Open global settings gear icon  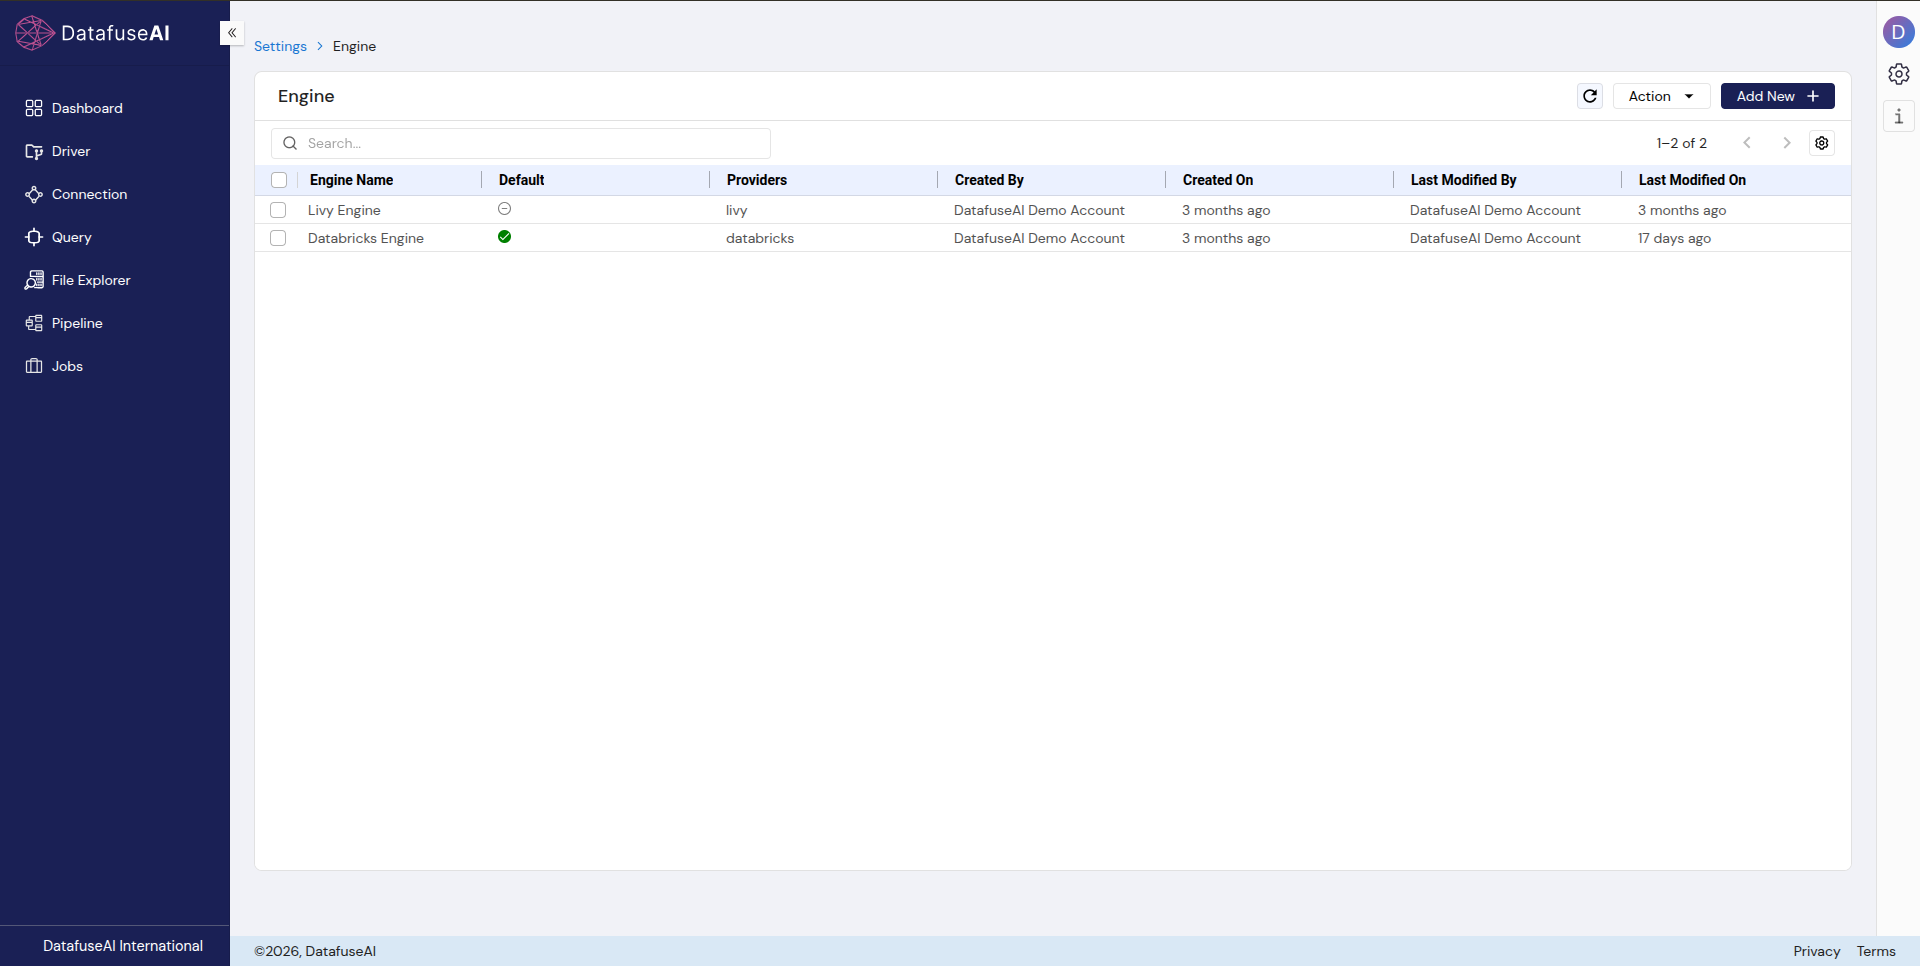(x=1898, y=74)
